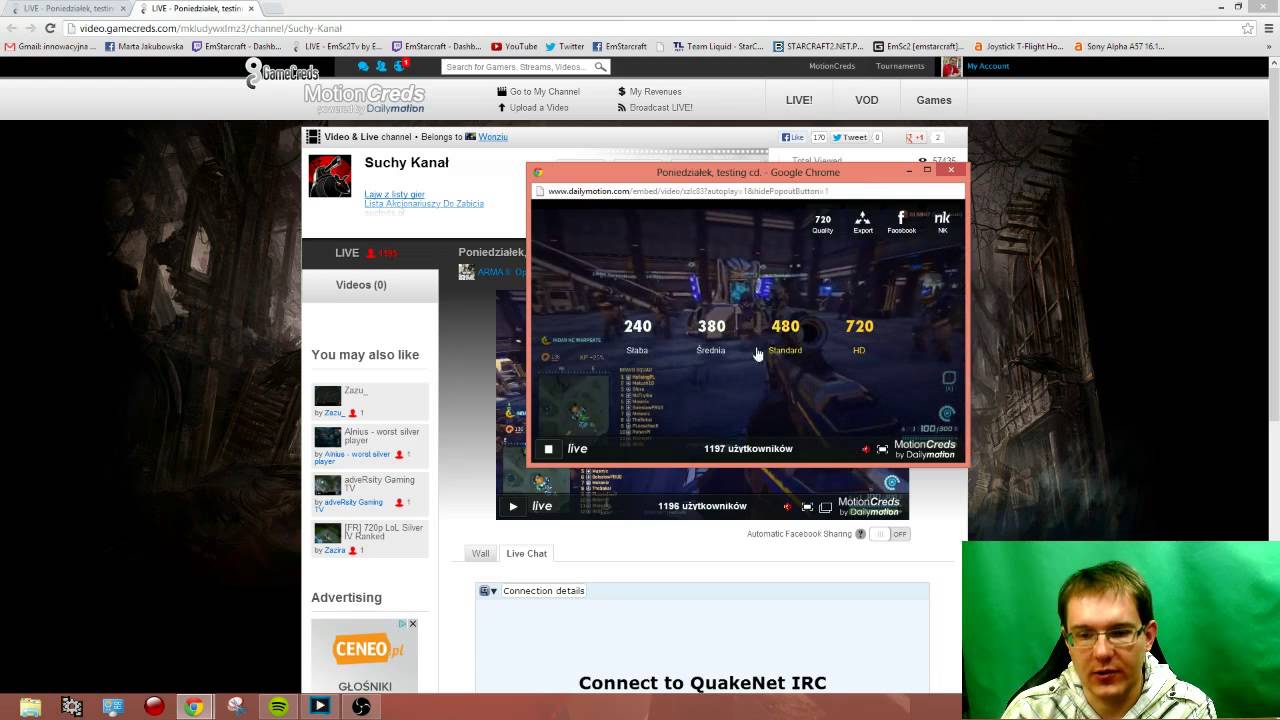Open Wonziu channel owner link
1280x720 pixels.
pos(493,137)
